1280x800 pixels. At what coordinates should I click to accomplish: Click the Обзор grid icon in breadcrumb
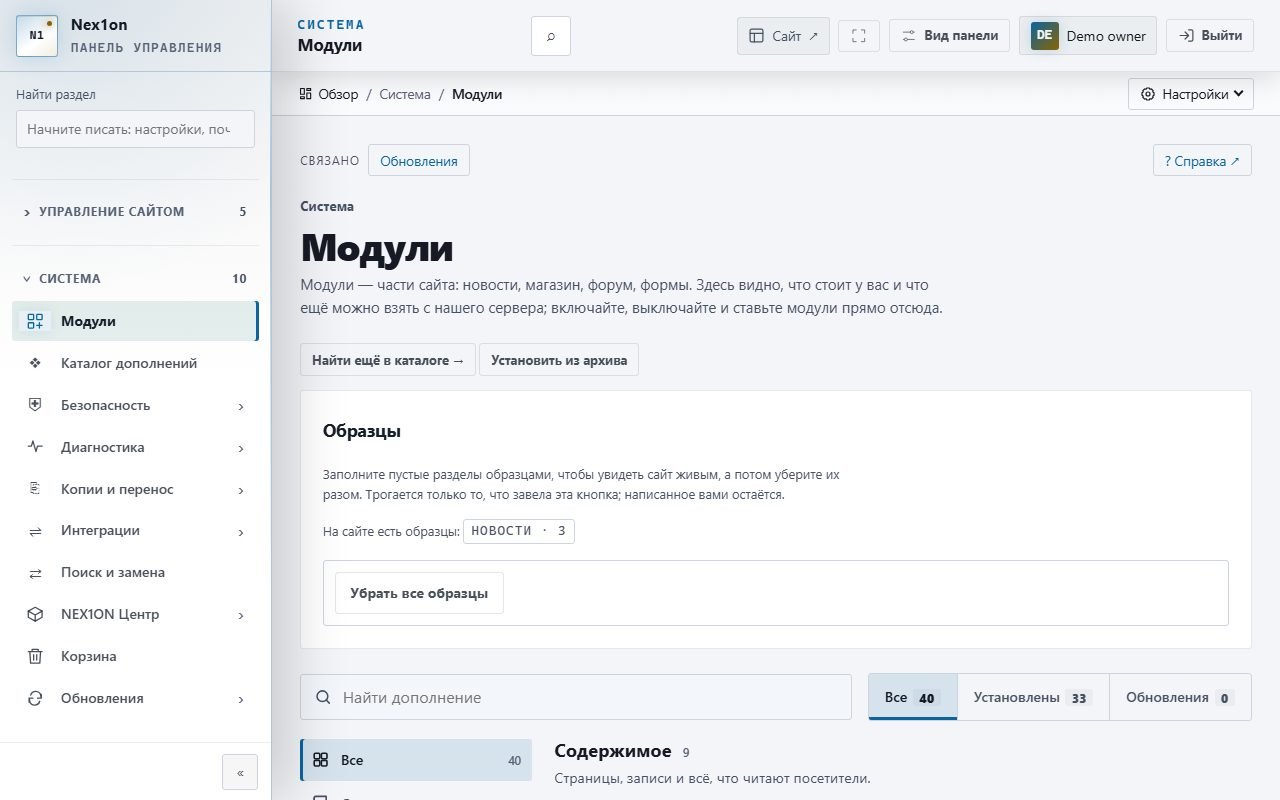306,94
